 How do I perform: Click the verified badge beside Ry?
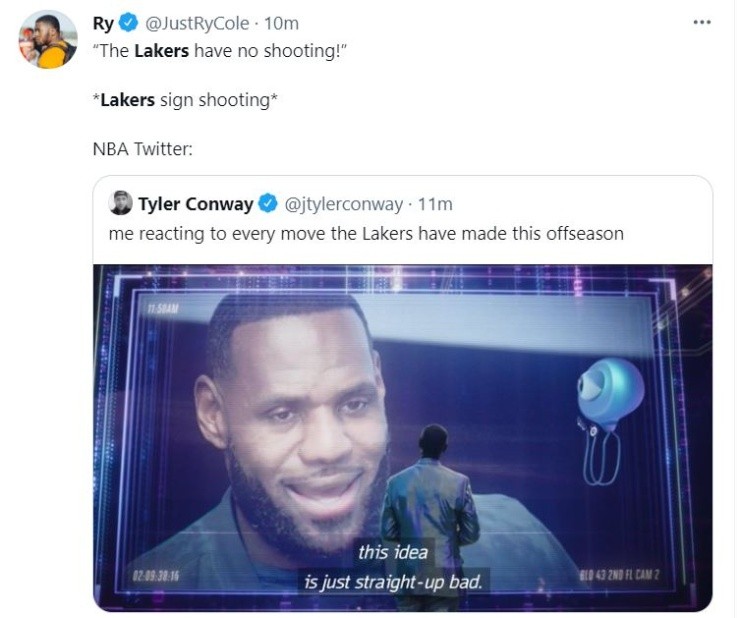(x=127, y=23)
